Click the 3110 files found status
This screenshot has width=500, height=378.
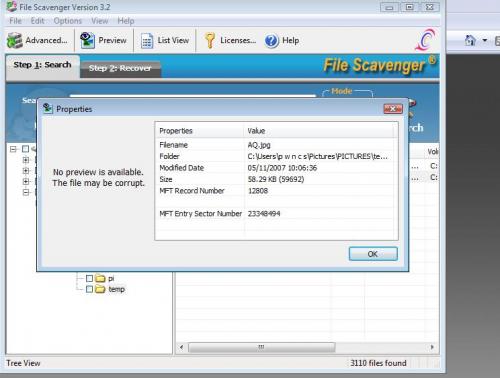(x=378, y=363)
